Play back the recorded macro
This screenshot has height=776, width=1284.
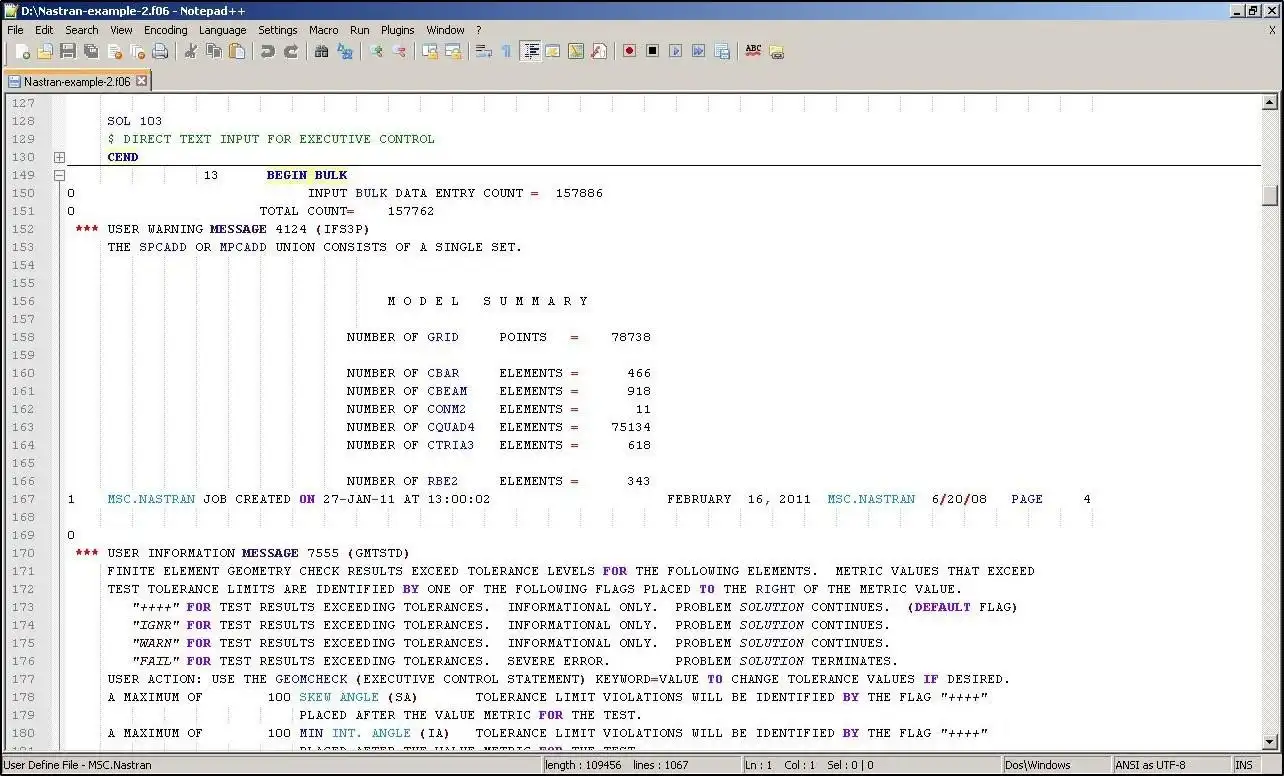point(676,51)
